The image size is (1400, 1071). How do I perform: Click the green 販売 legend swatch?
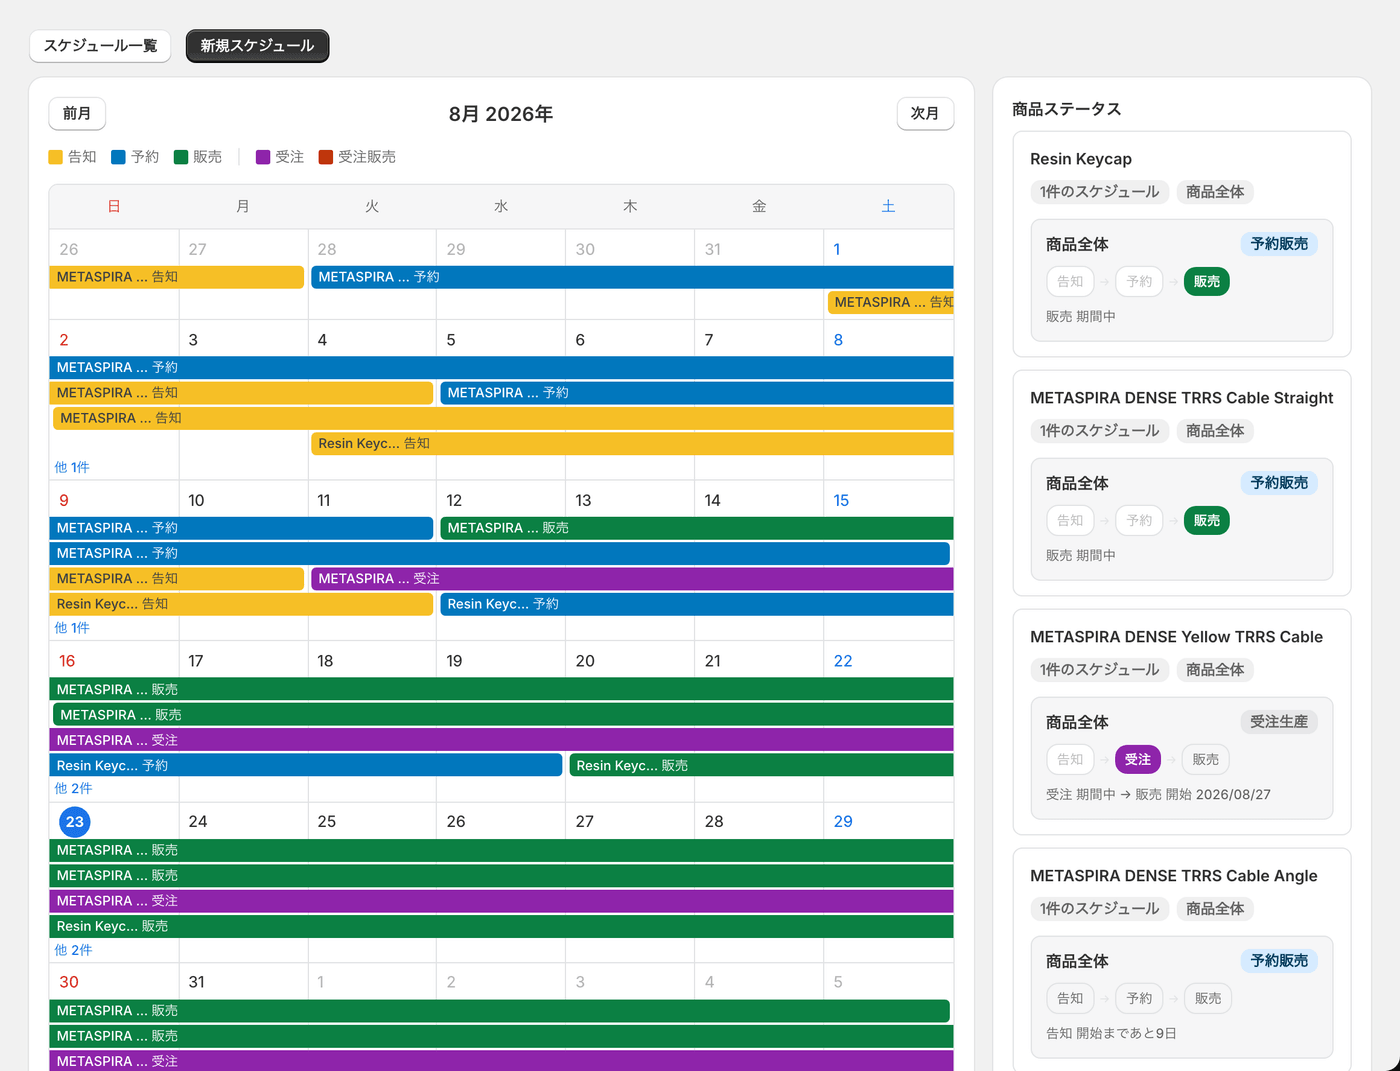click(x=181, y=157)
